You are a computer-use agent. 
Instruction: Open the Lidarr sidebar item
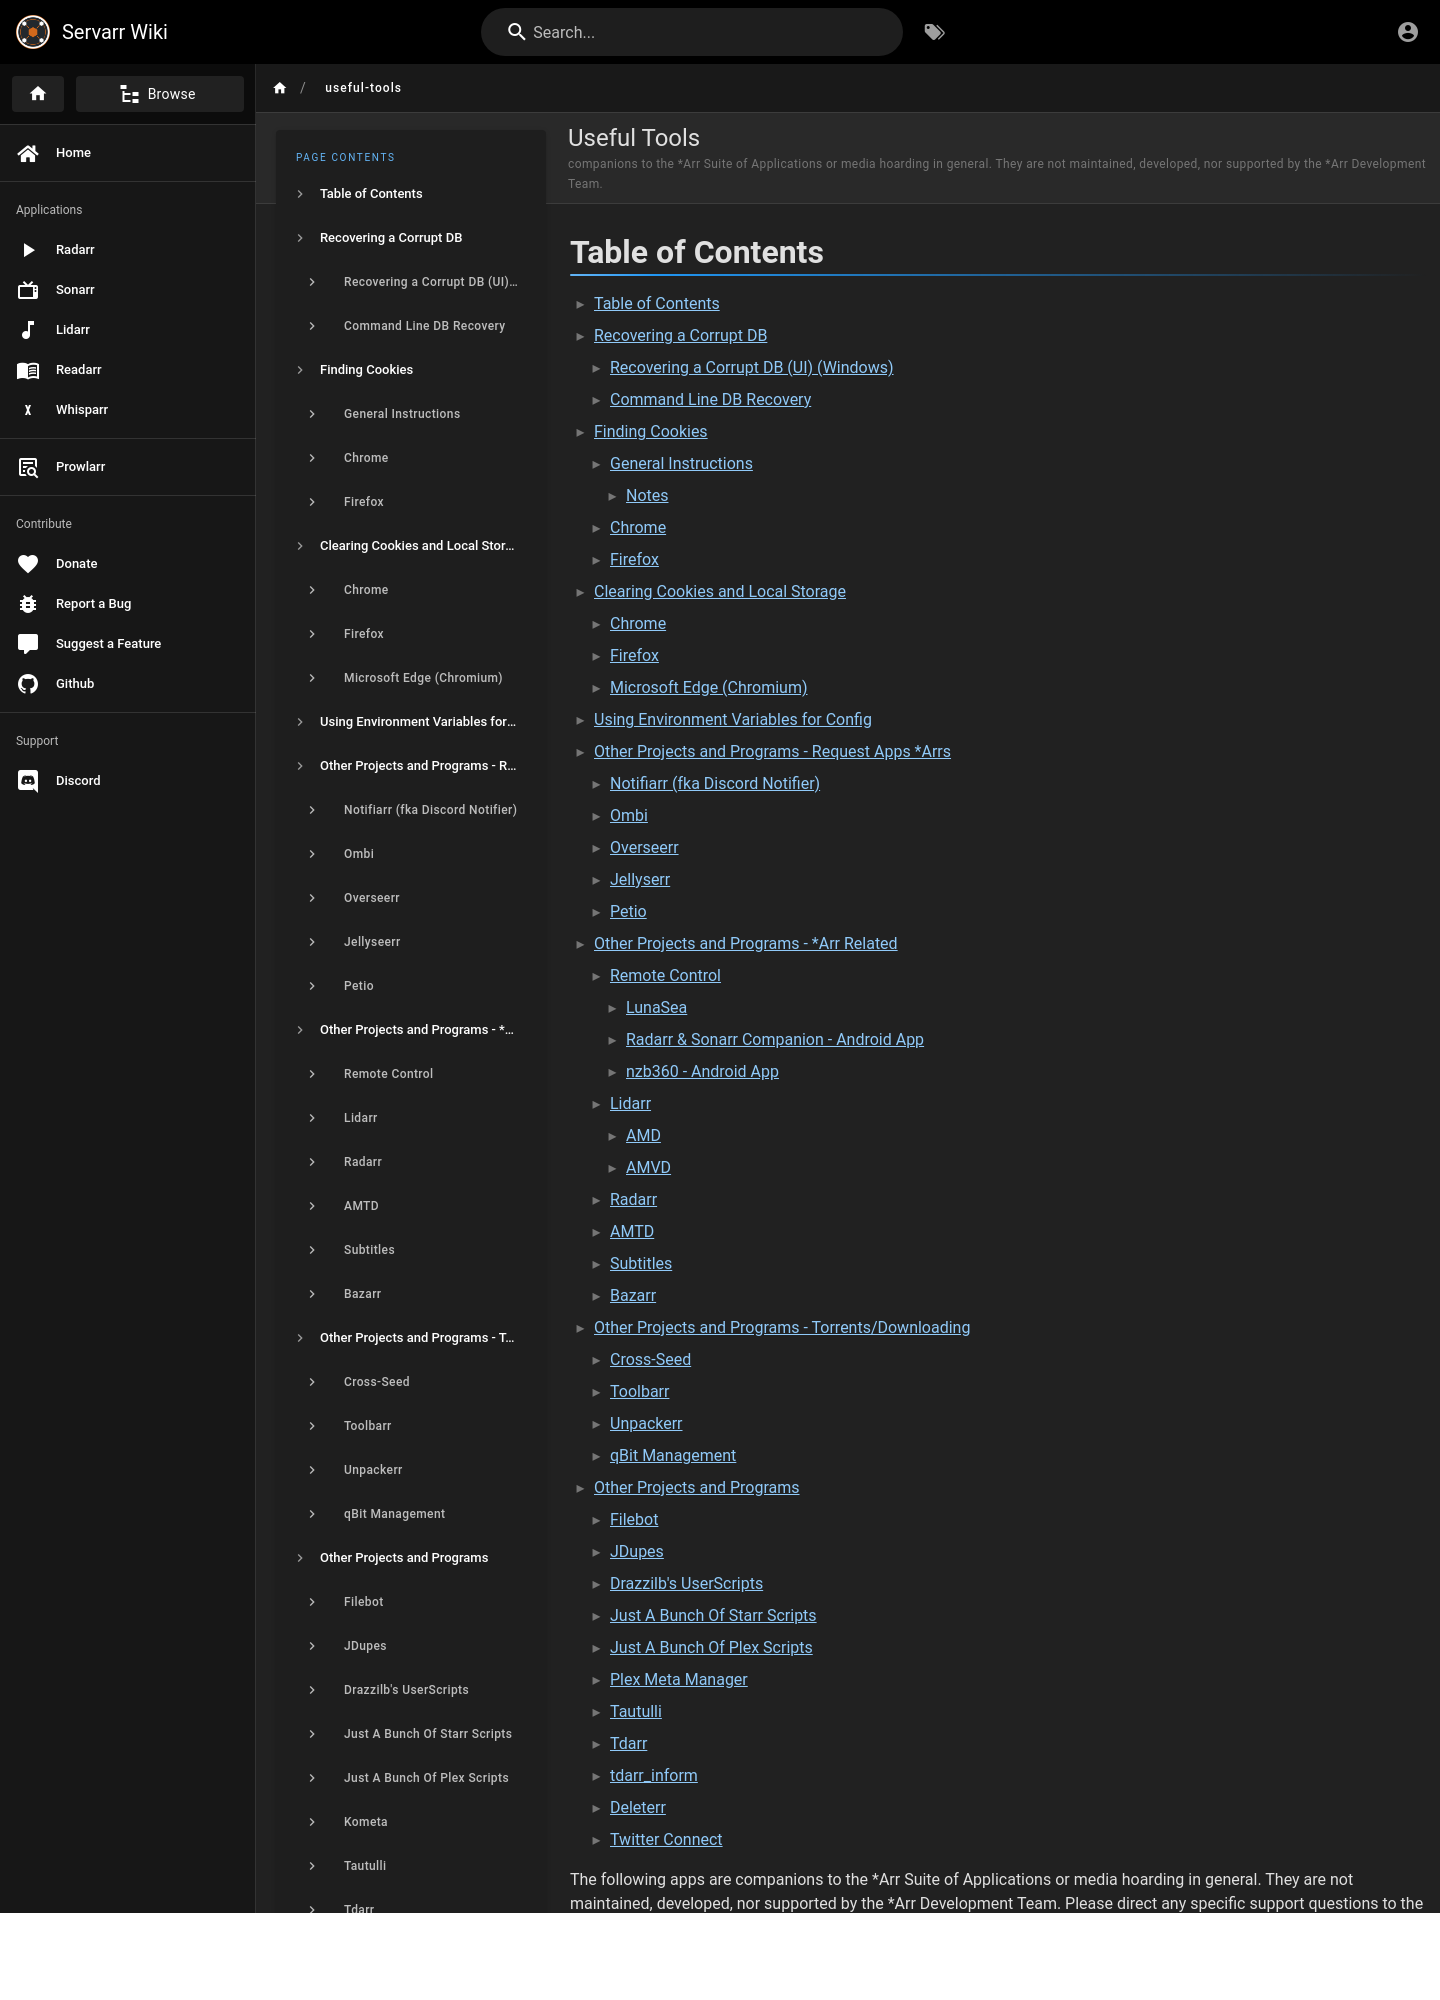pos(127,330)
